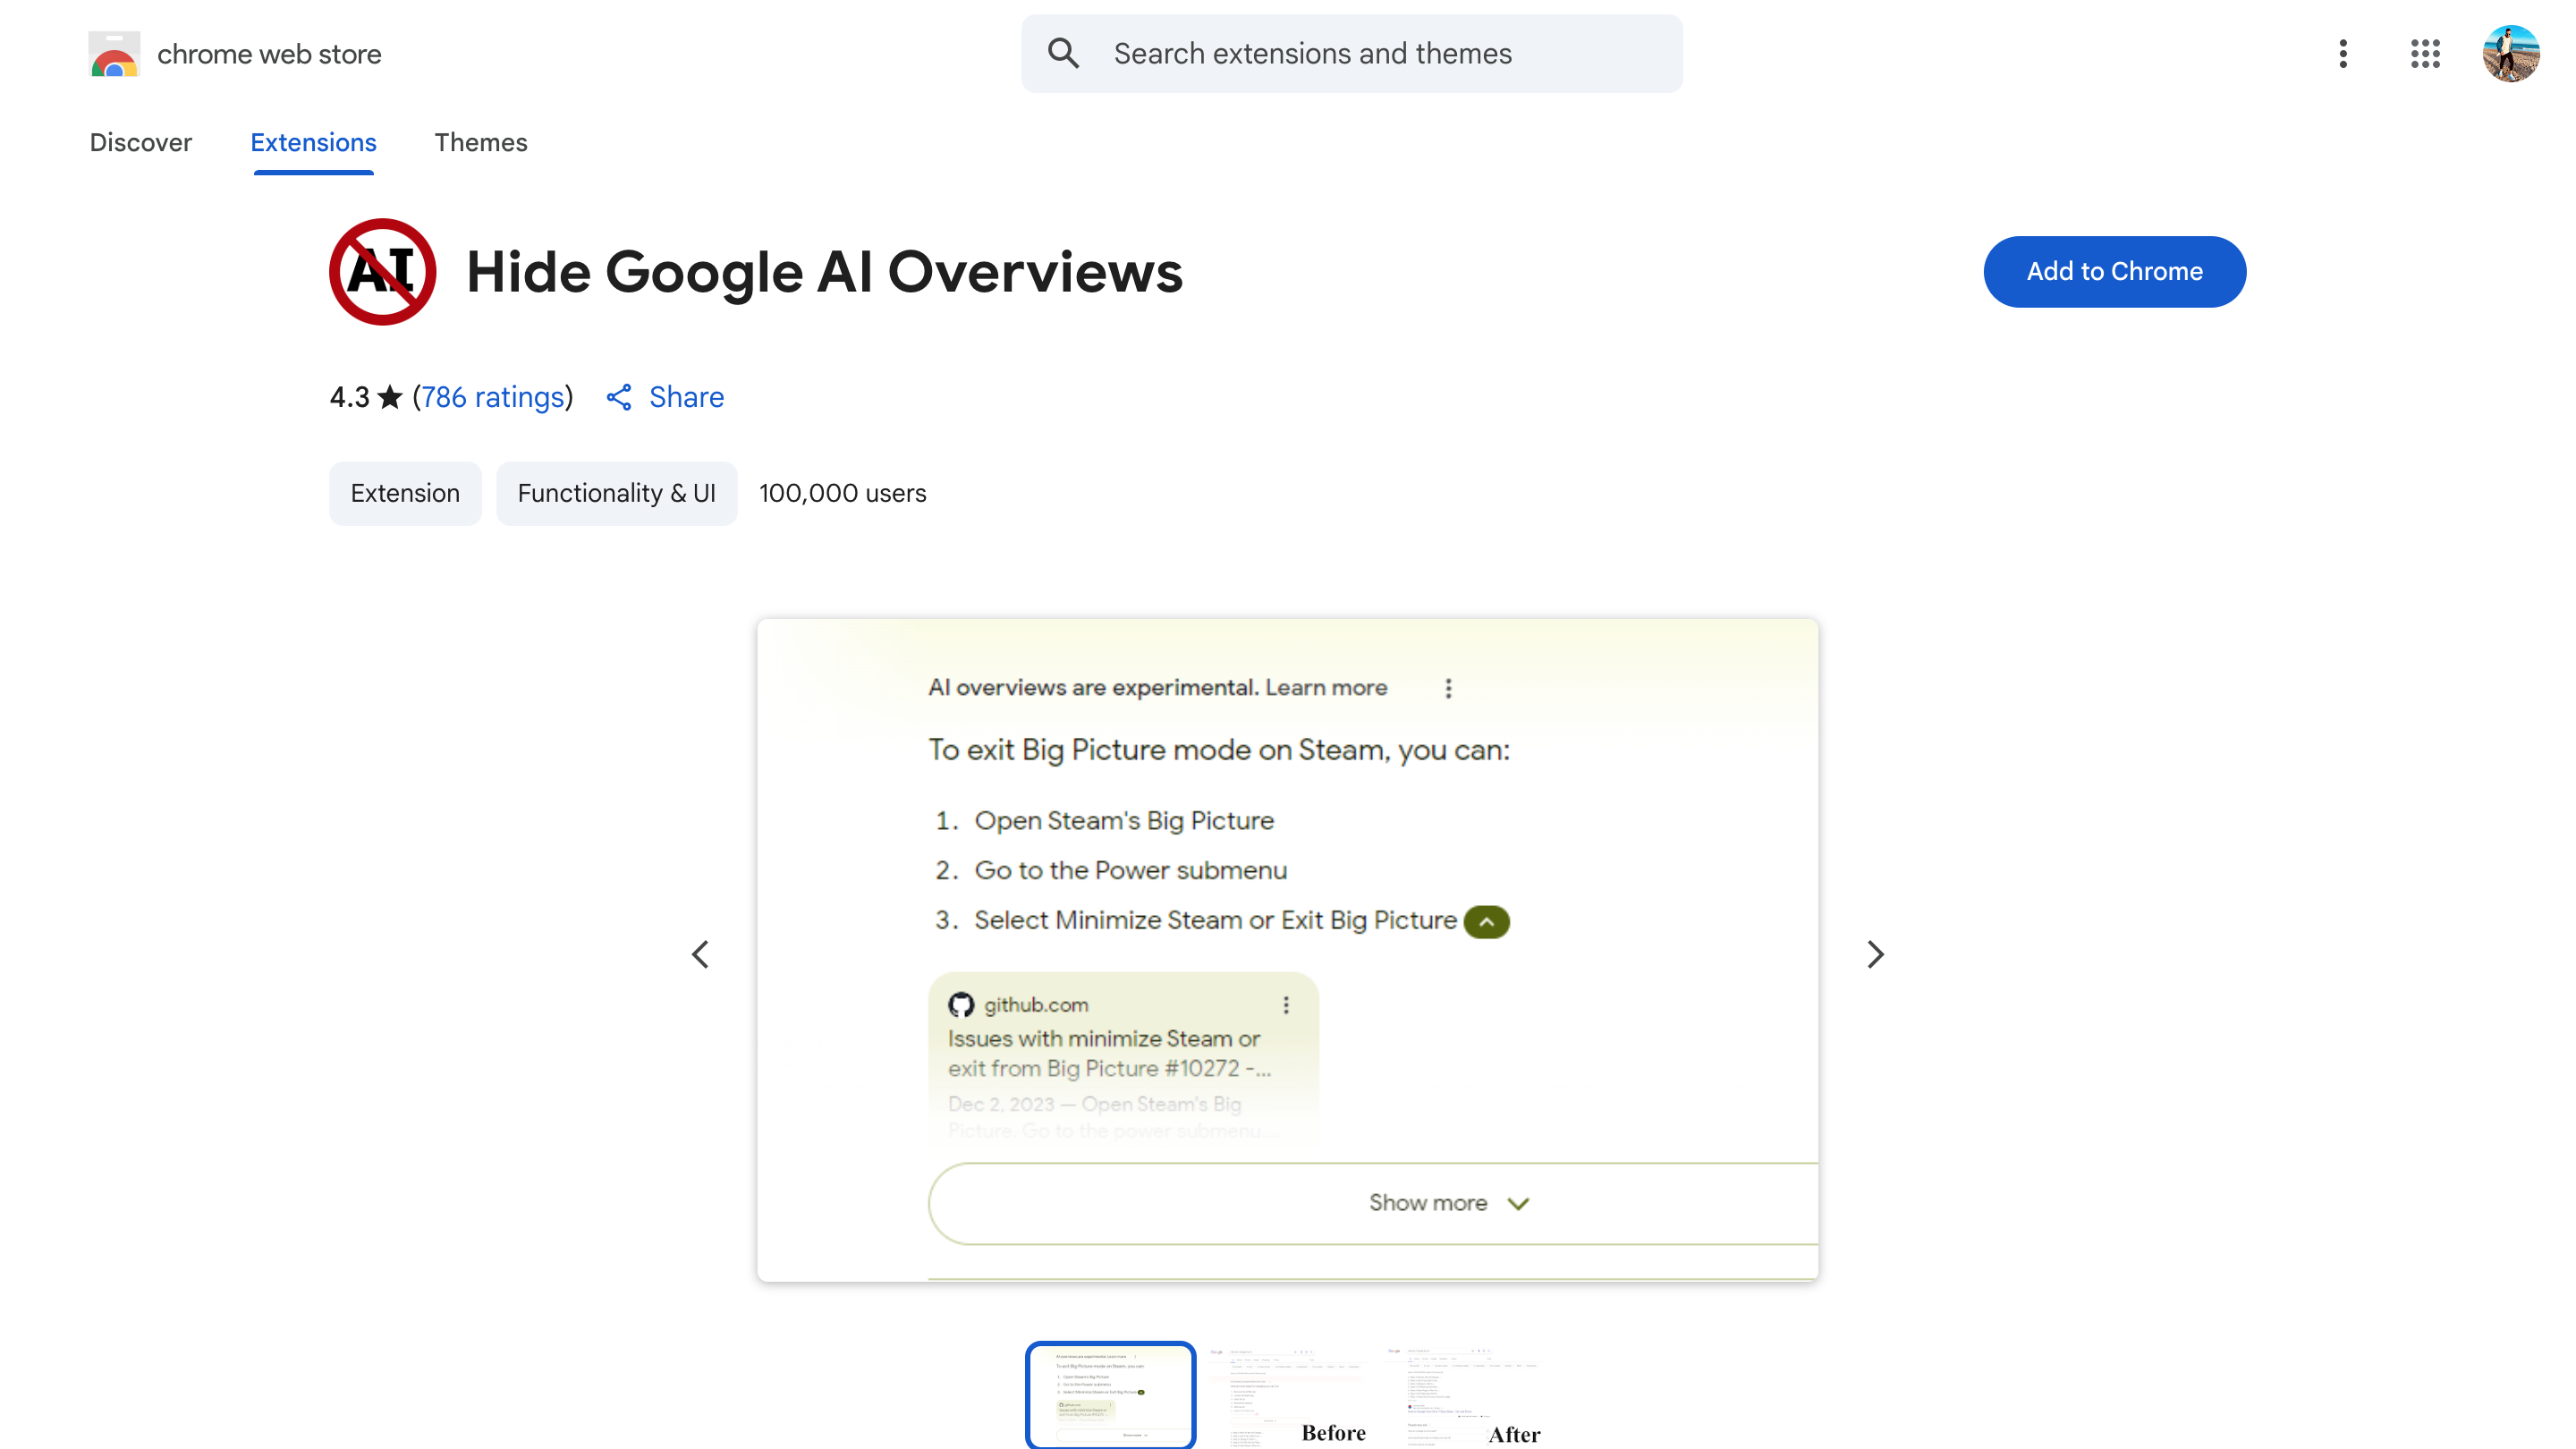The width and height of the screenshot is (2576, 1449).
Task: Open the account profile avatar
Action: pyautogui.click(x=2511, y=54)
